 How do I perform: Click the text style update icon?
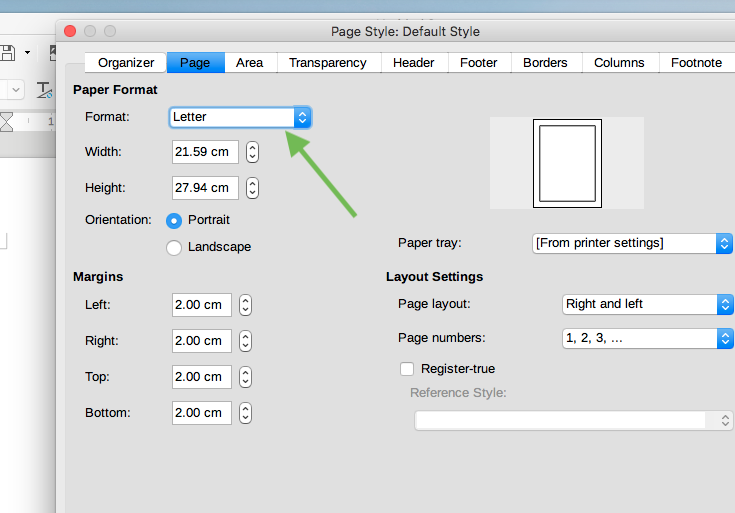click(x=44, y=90)
